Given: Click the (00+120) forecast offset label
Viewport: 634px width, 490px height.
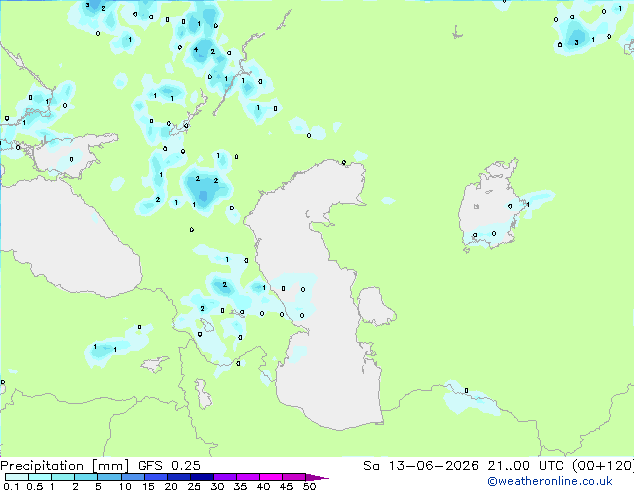Looking at the screenshot, I should (x=602, y=466).
